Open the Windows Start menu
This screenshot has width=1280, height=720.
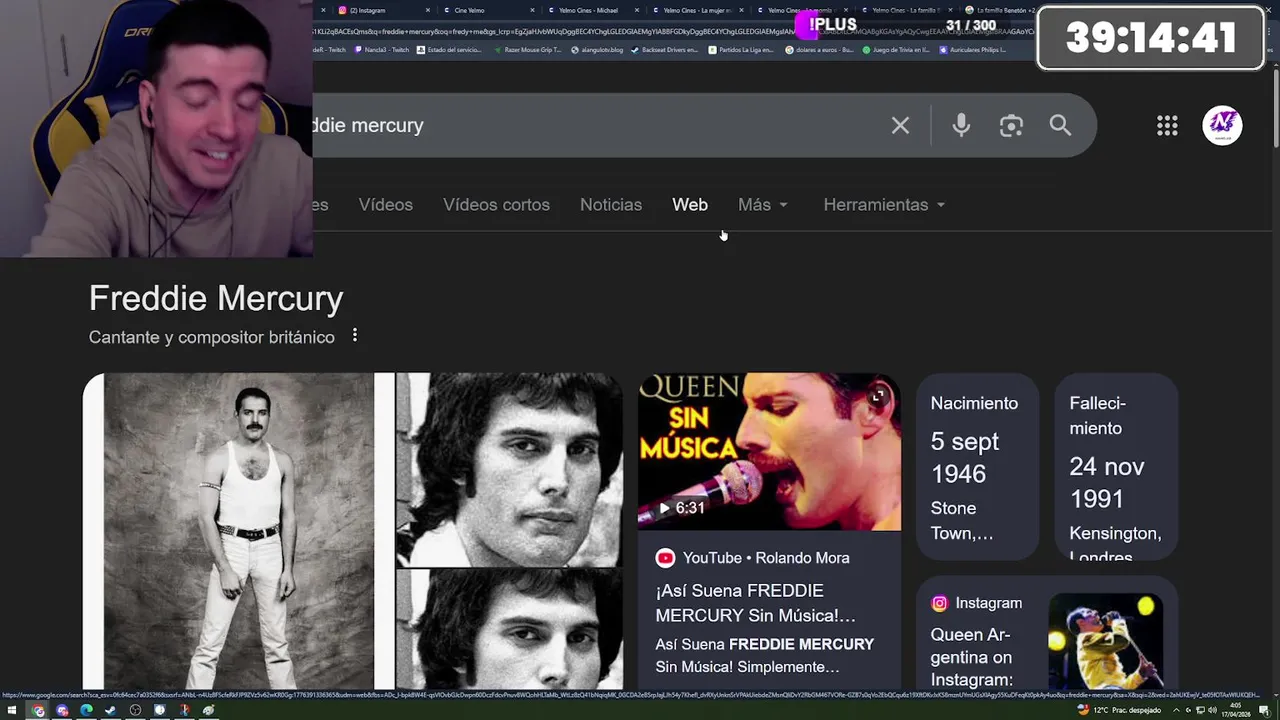(x=12, y=711)
